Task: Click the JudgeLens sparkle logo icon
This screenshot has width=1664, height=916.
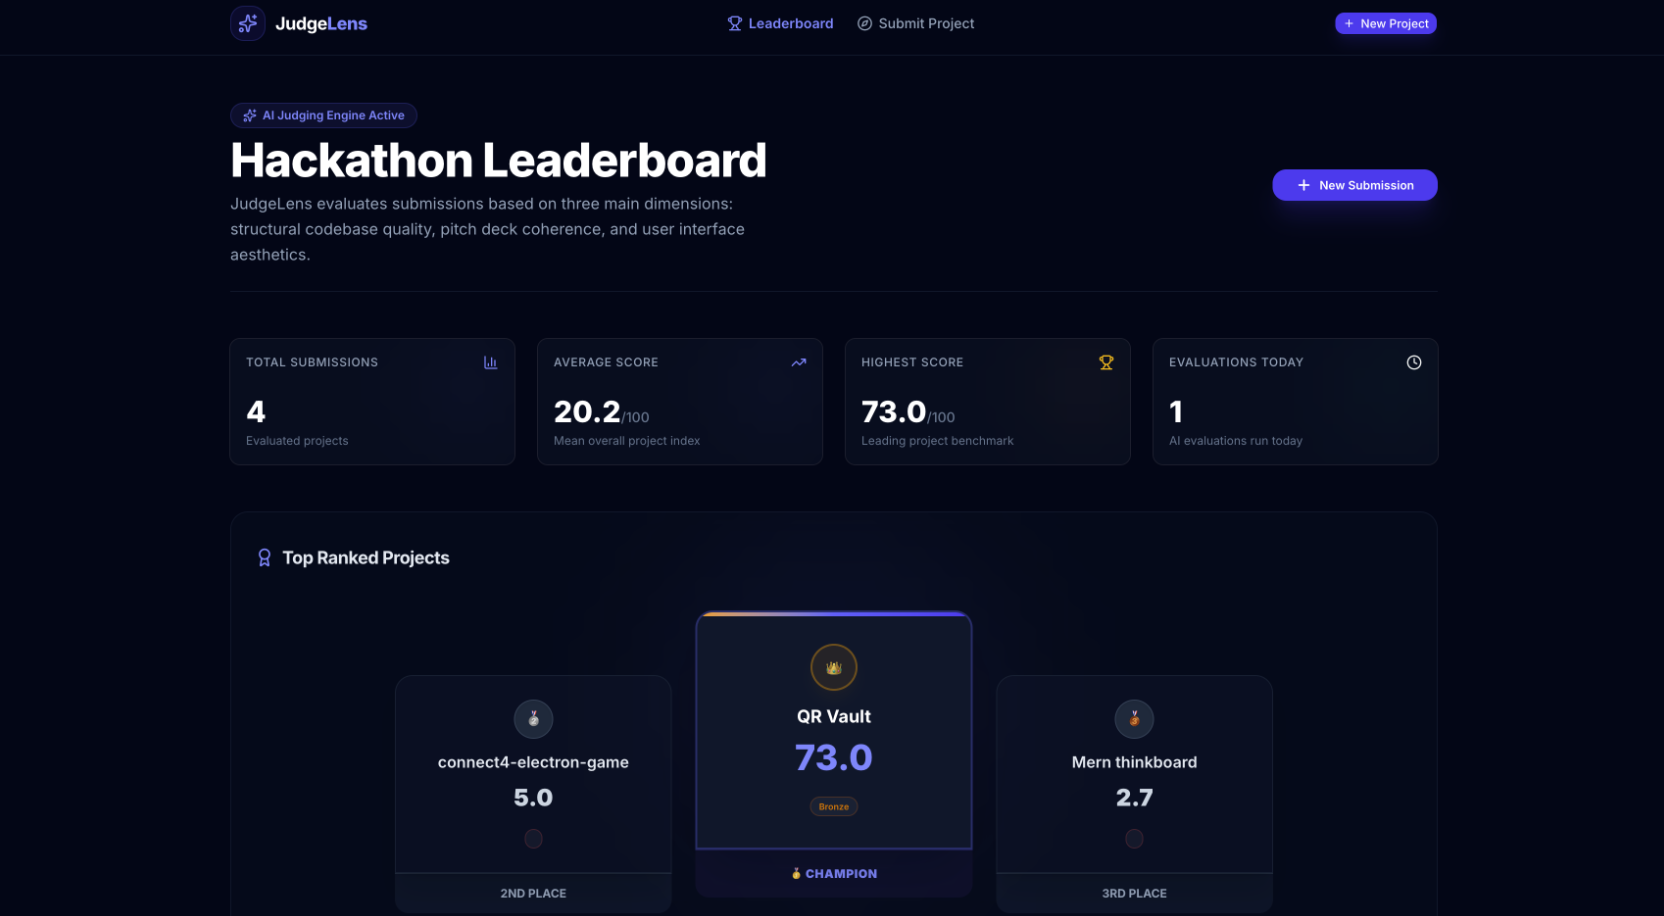Action: coord(248,23)
